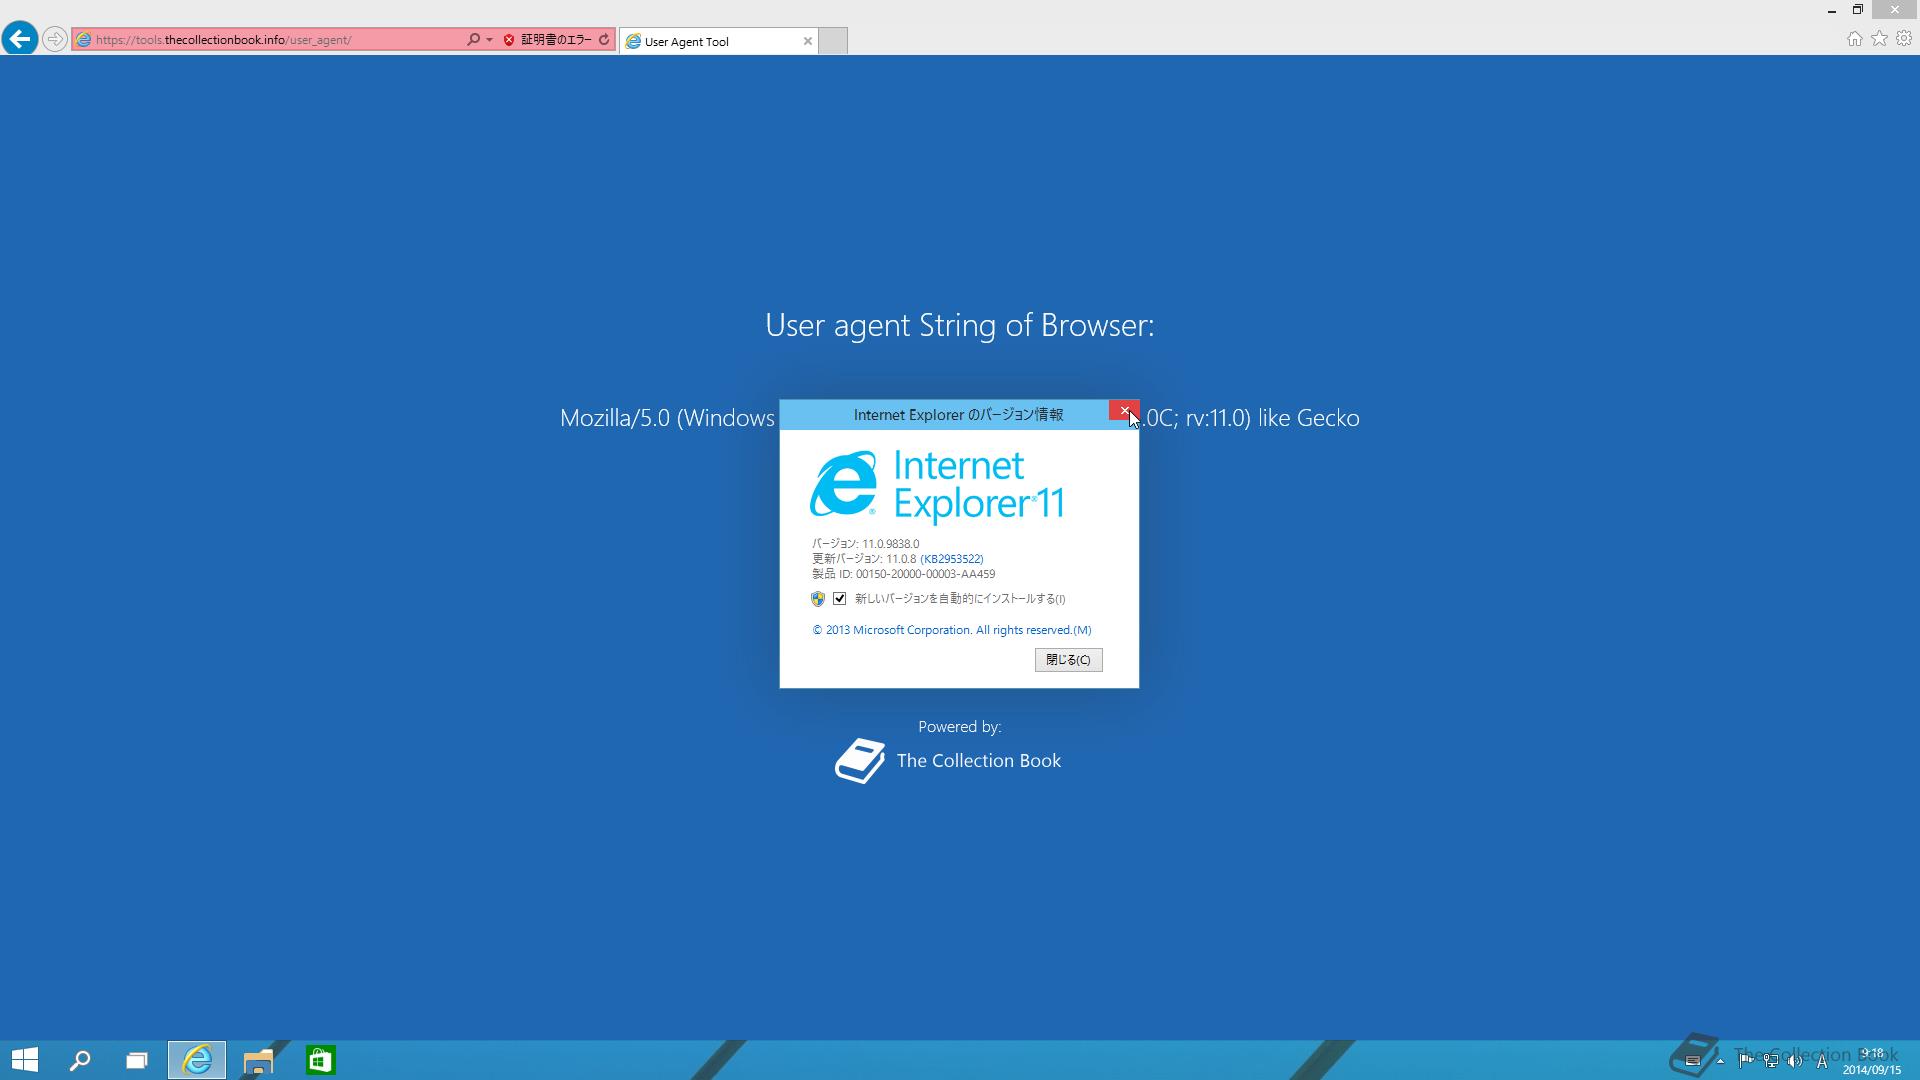Click the Internet Explorer taskbar icon
The image size is (1920, 1080).
coord(197,1060)
